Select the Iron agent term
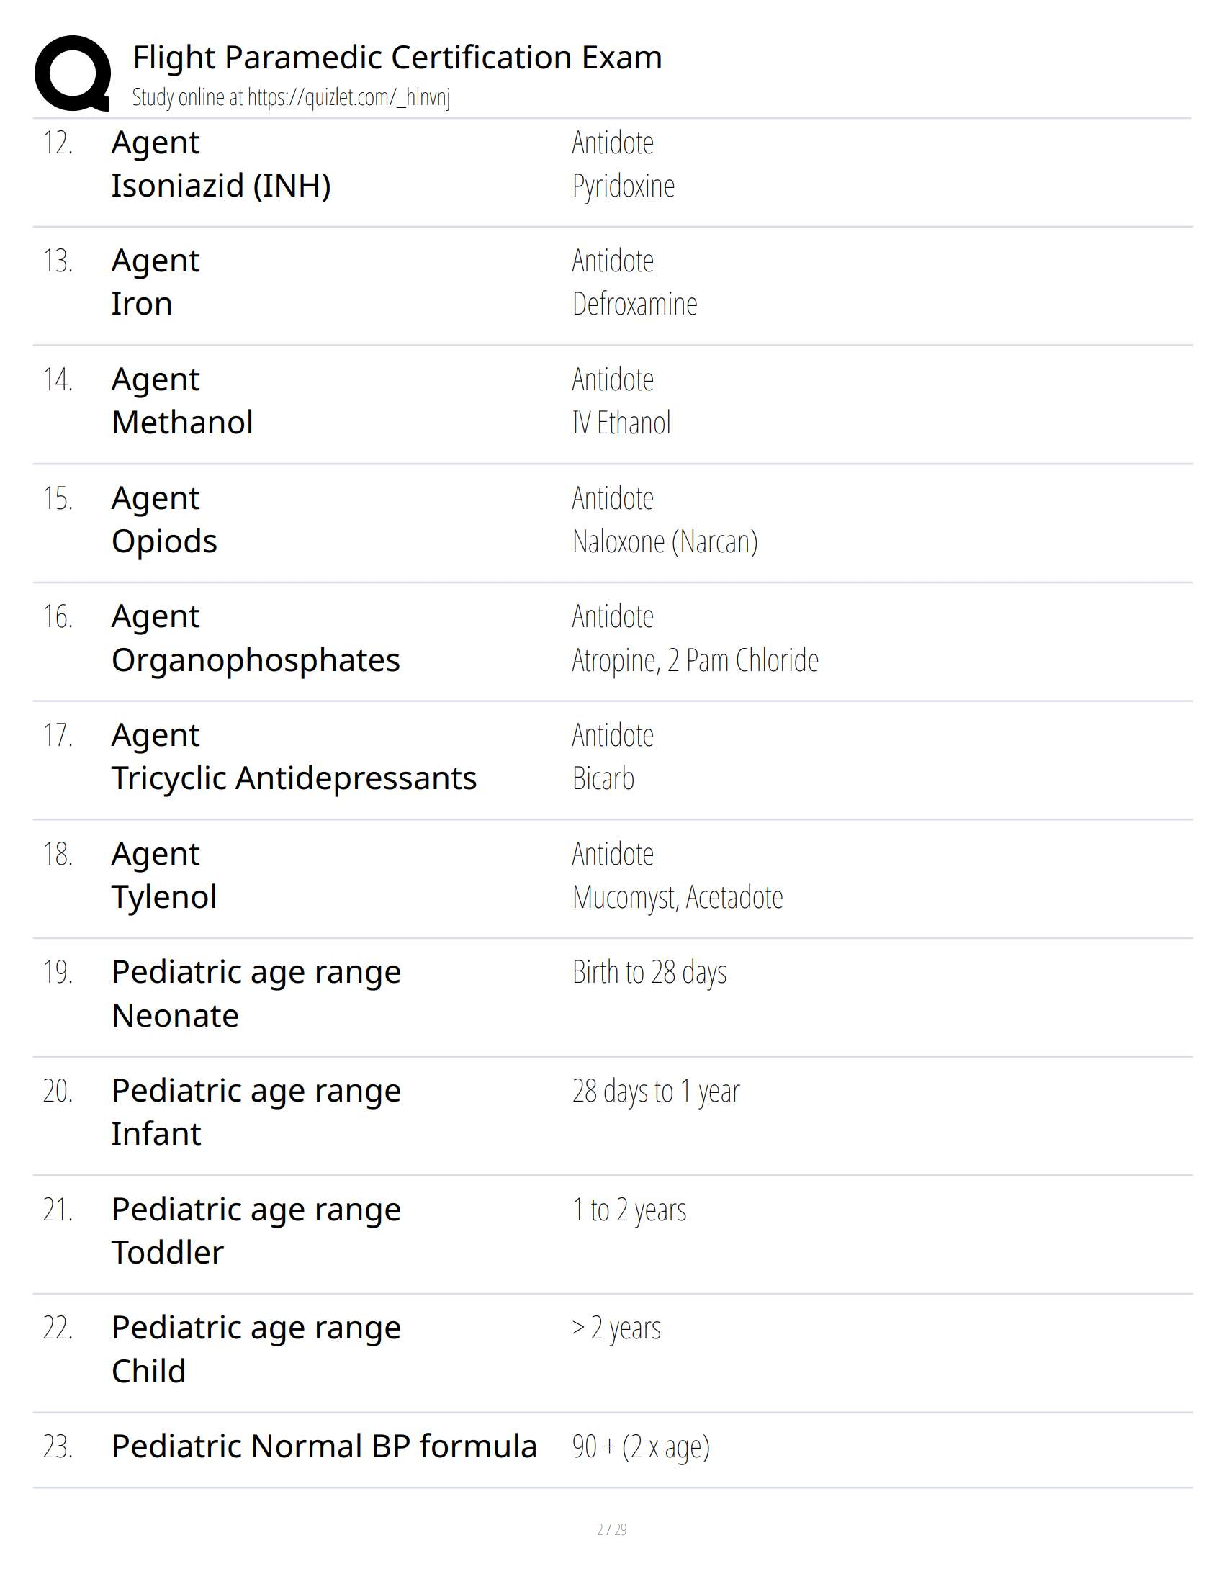This screenshot has height=1584, width=1224. (142, 304)
